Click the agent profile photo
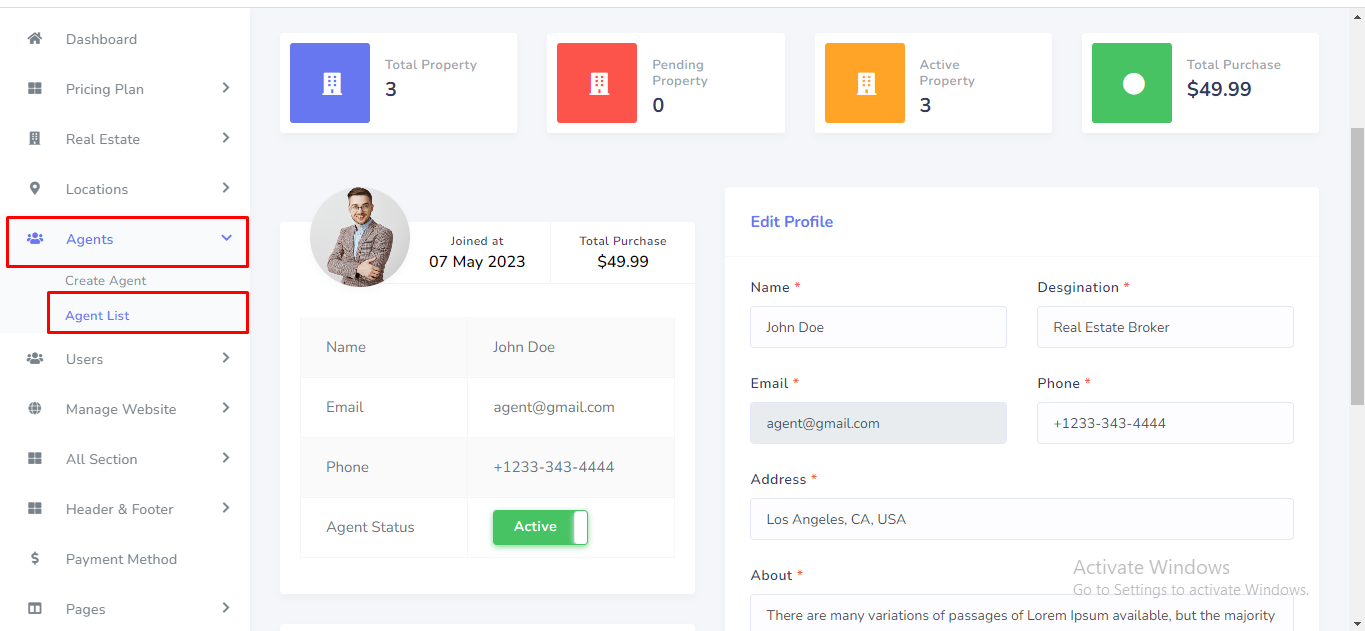 [x=360, y=237]
